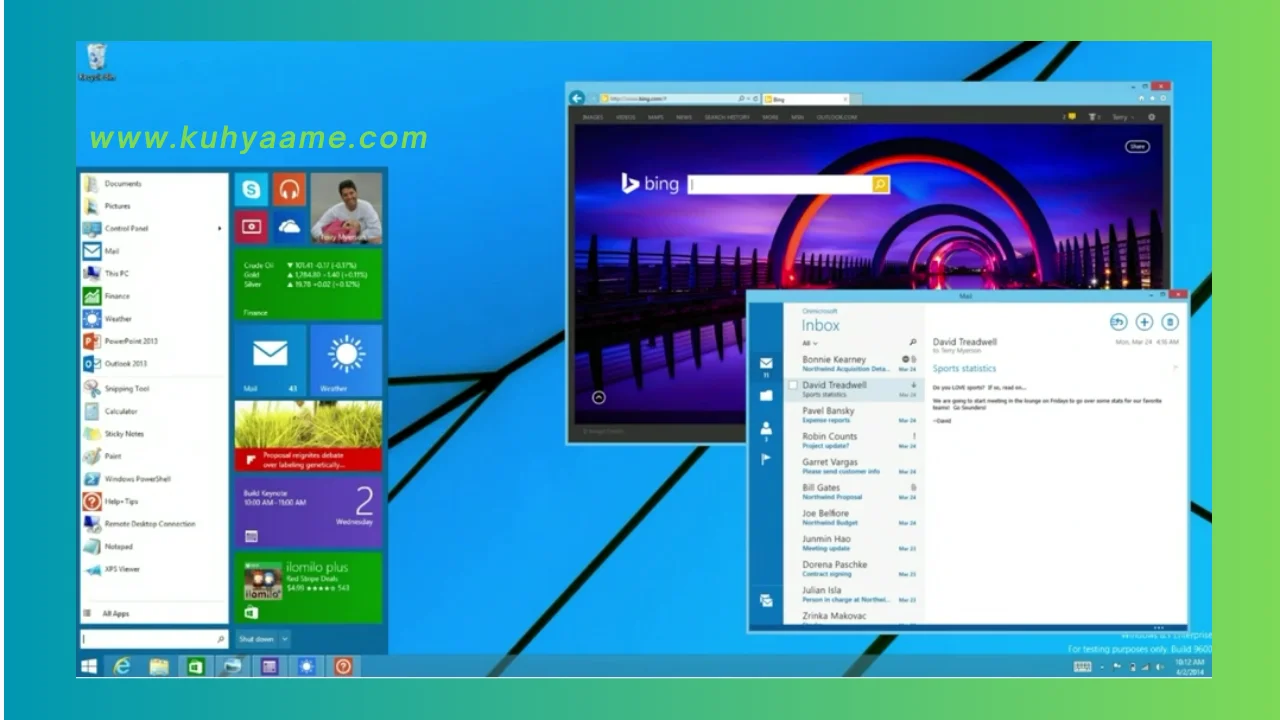Open the news tile about labeling debate
The width and height of the screenshot is (1280, 720).
tap(308, 436)
